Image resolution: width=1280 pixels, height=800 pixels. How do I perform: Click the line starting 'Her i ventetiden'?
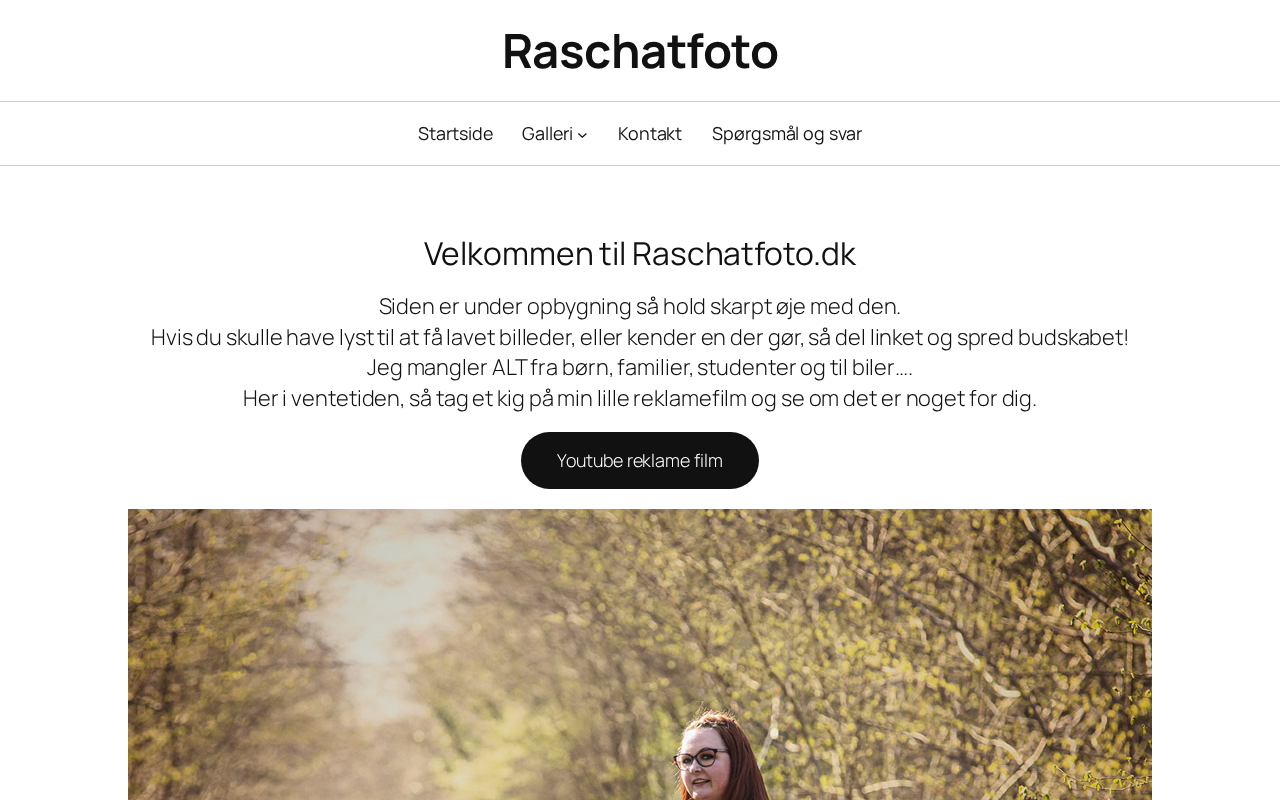640,398
